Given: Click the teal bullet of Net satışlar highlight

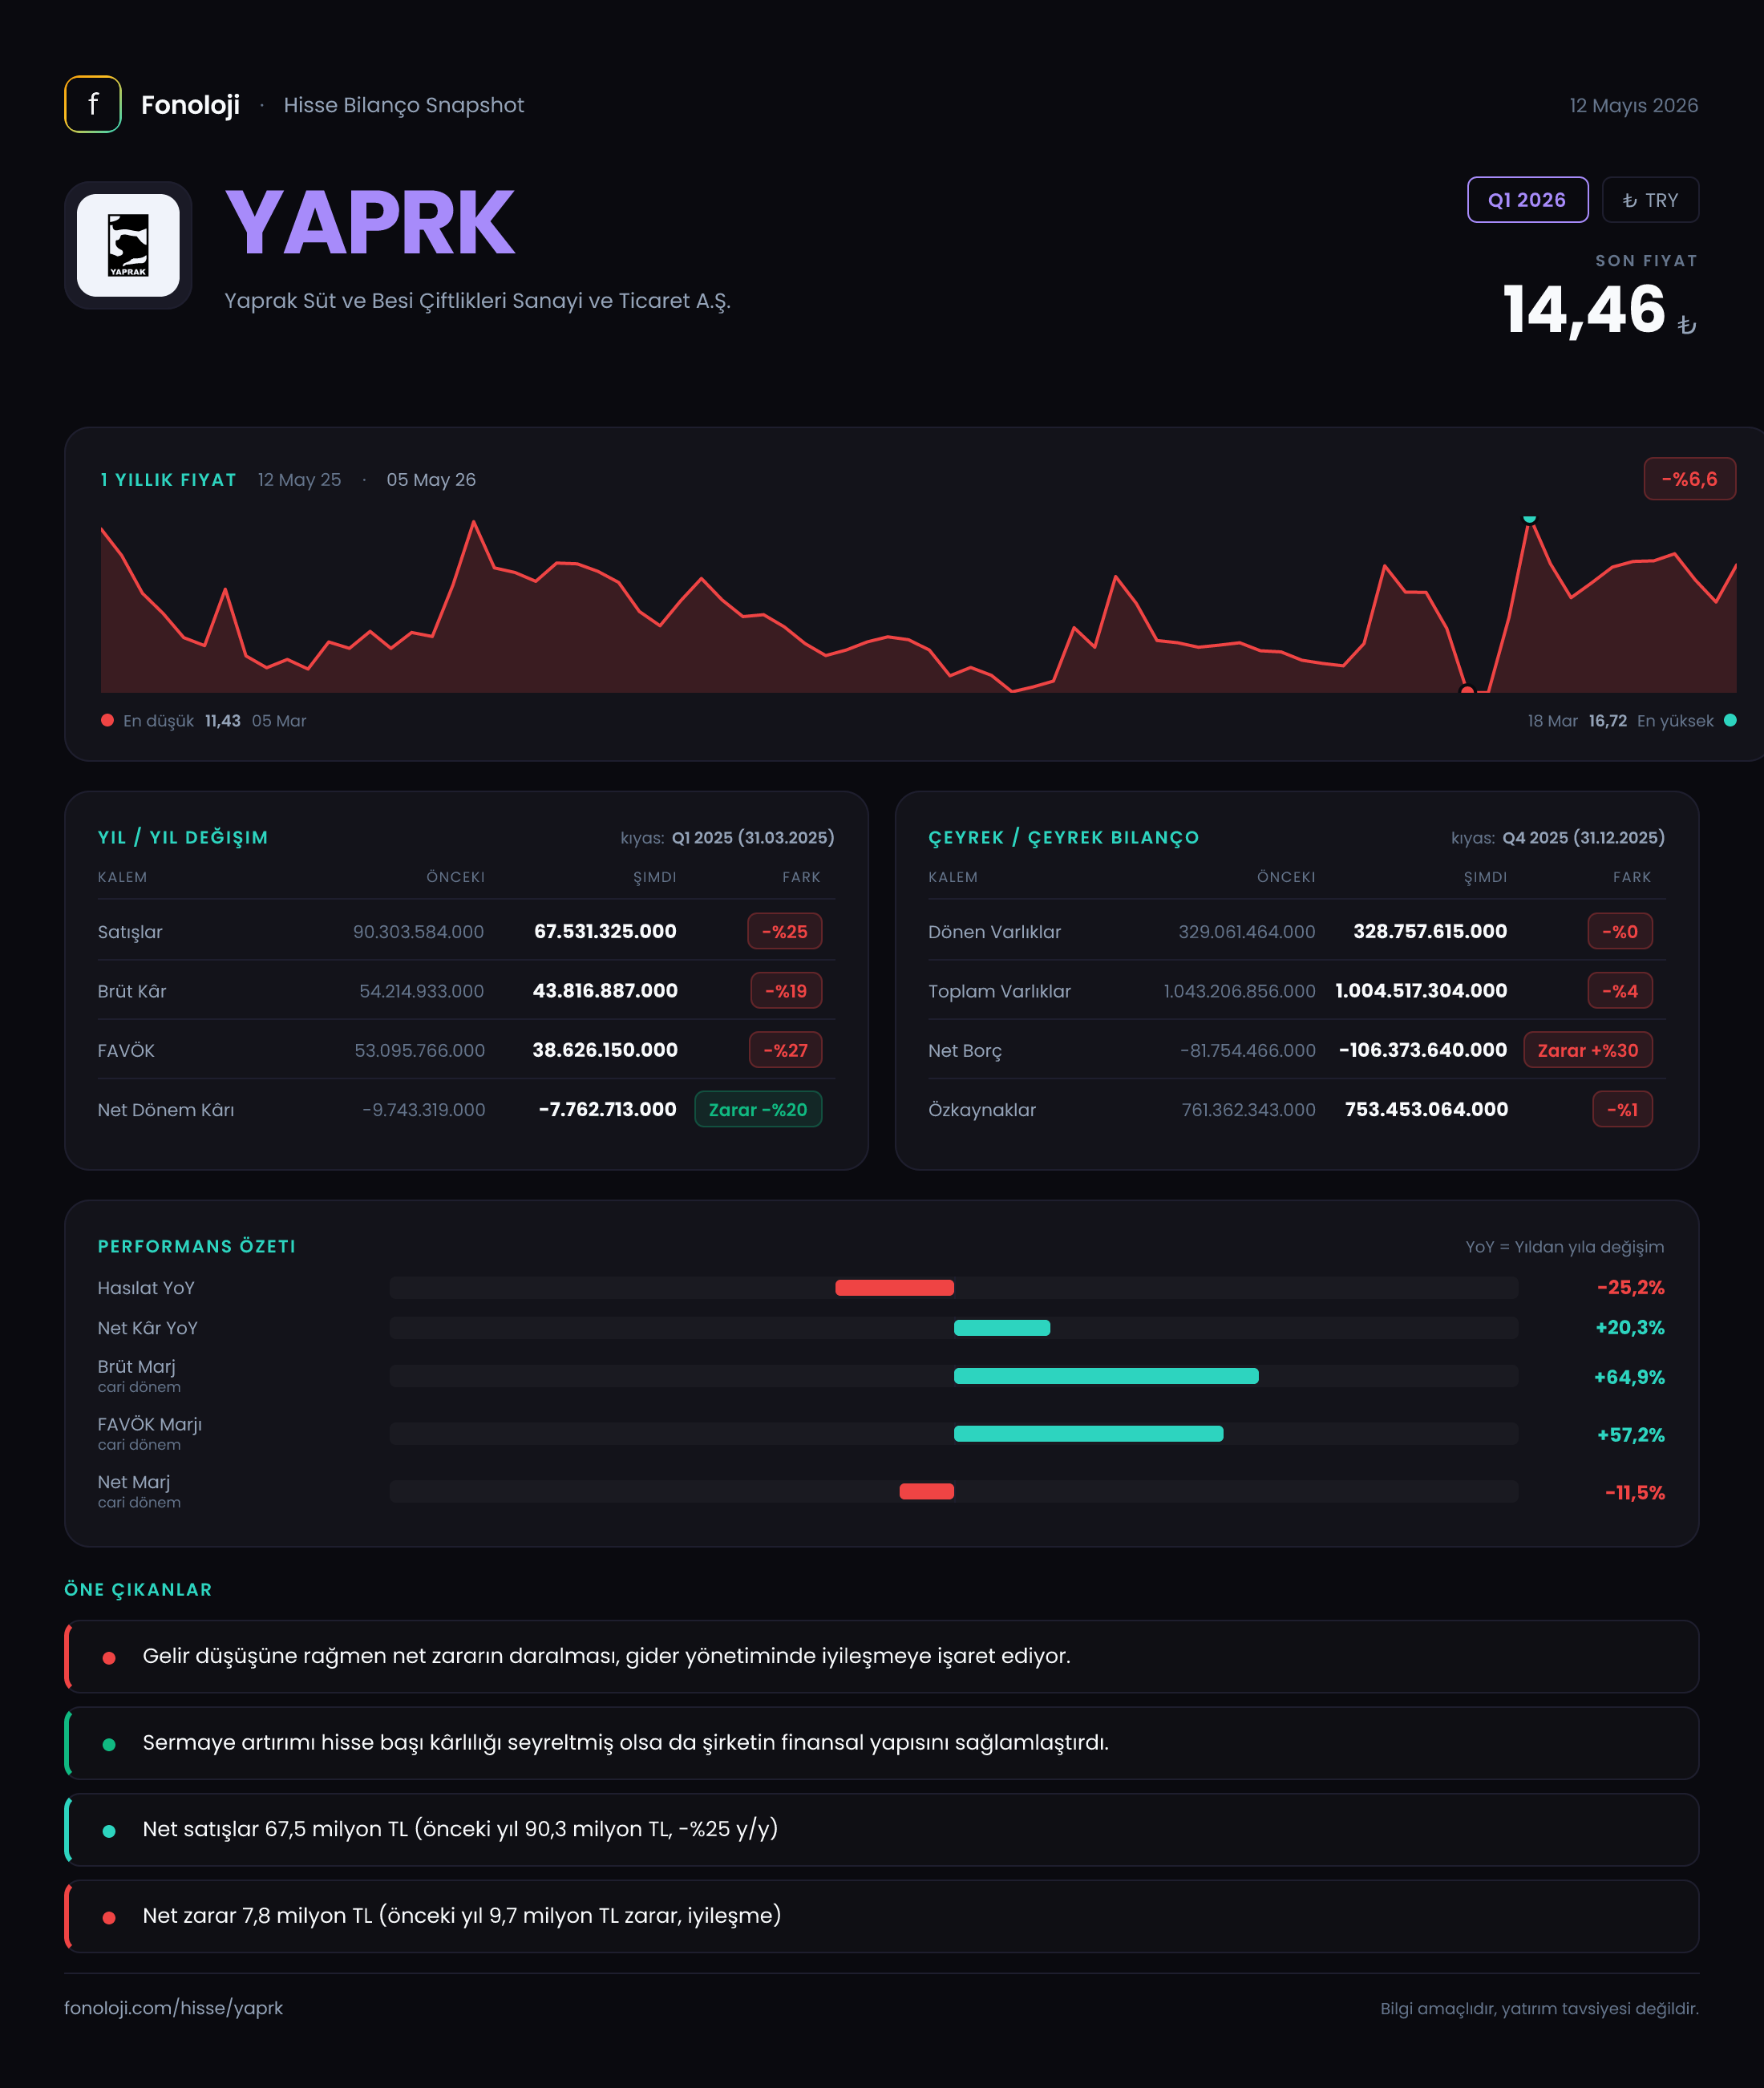Looking at the screenshot, I should pyautogui.click(x=109, y=1831).
